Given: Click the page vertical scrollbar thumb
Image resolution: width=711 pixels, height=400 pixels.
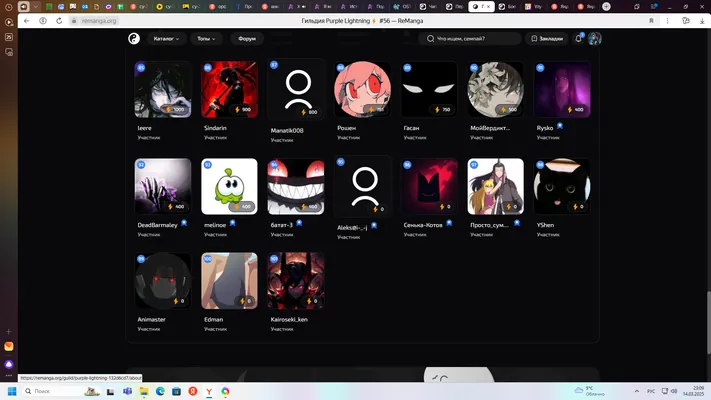Looking at the screenshot, I should (708, 322).
